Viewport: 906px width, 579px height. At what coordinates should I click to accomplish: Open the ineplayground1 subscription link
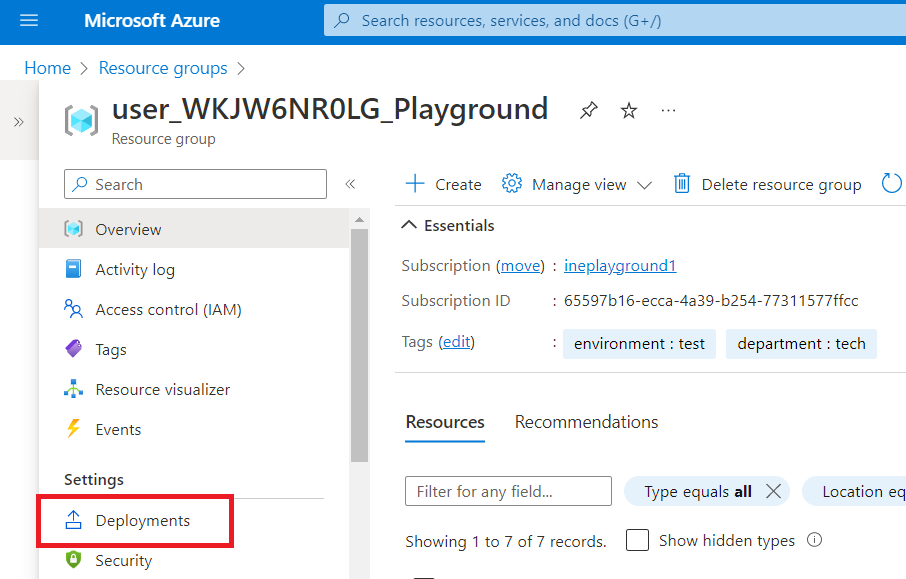click(620, 266)
